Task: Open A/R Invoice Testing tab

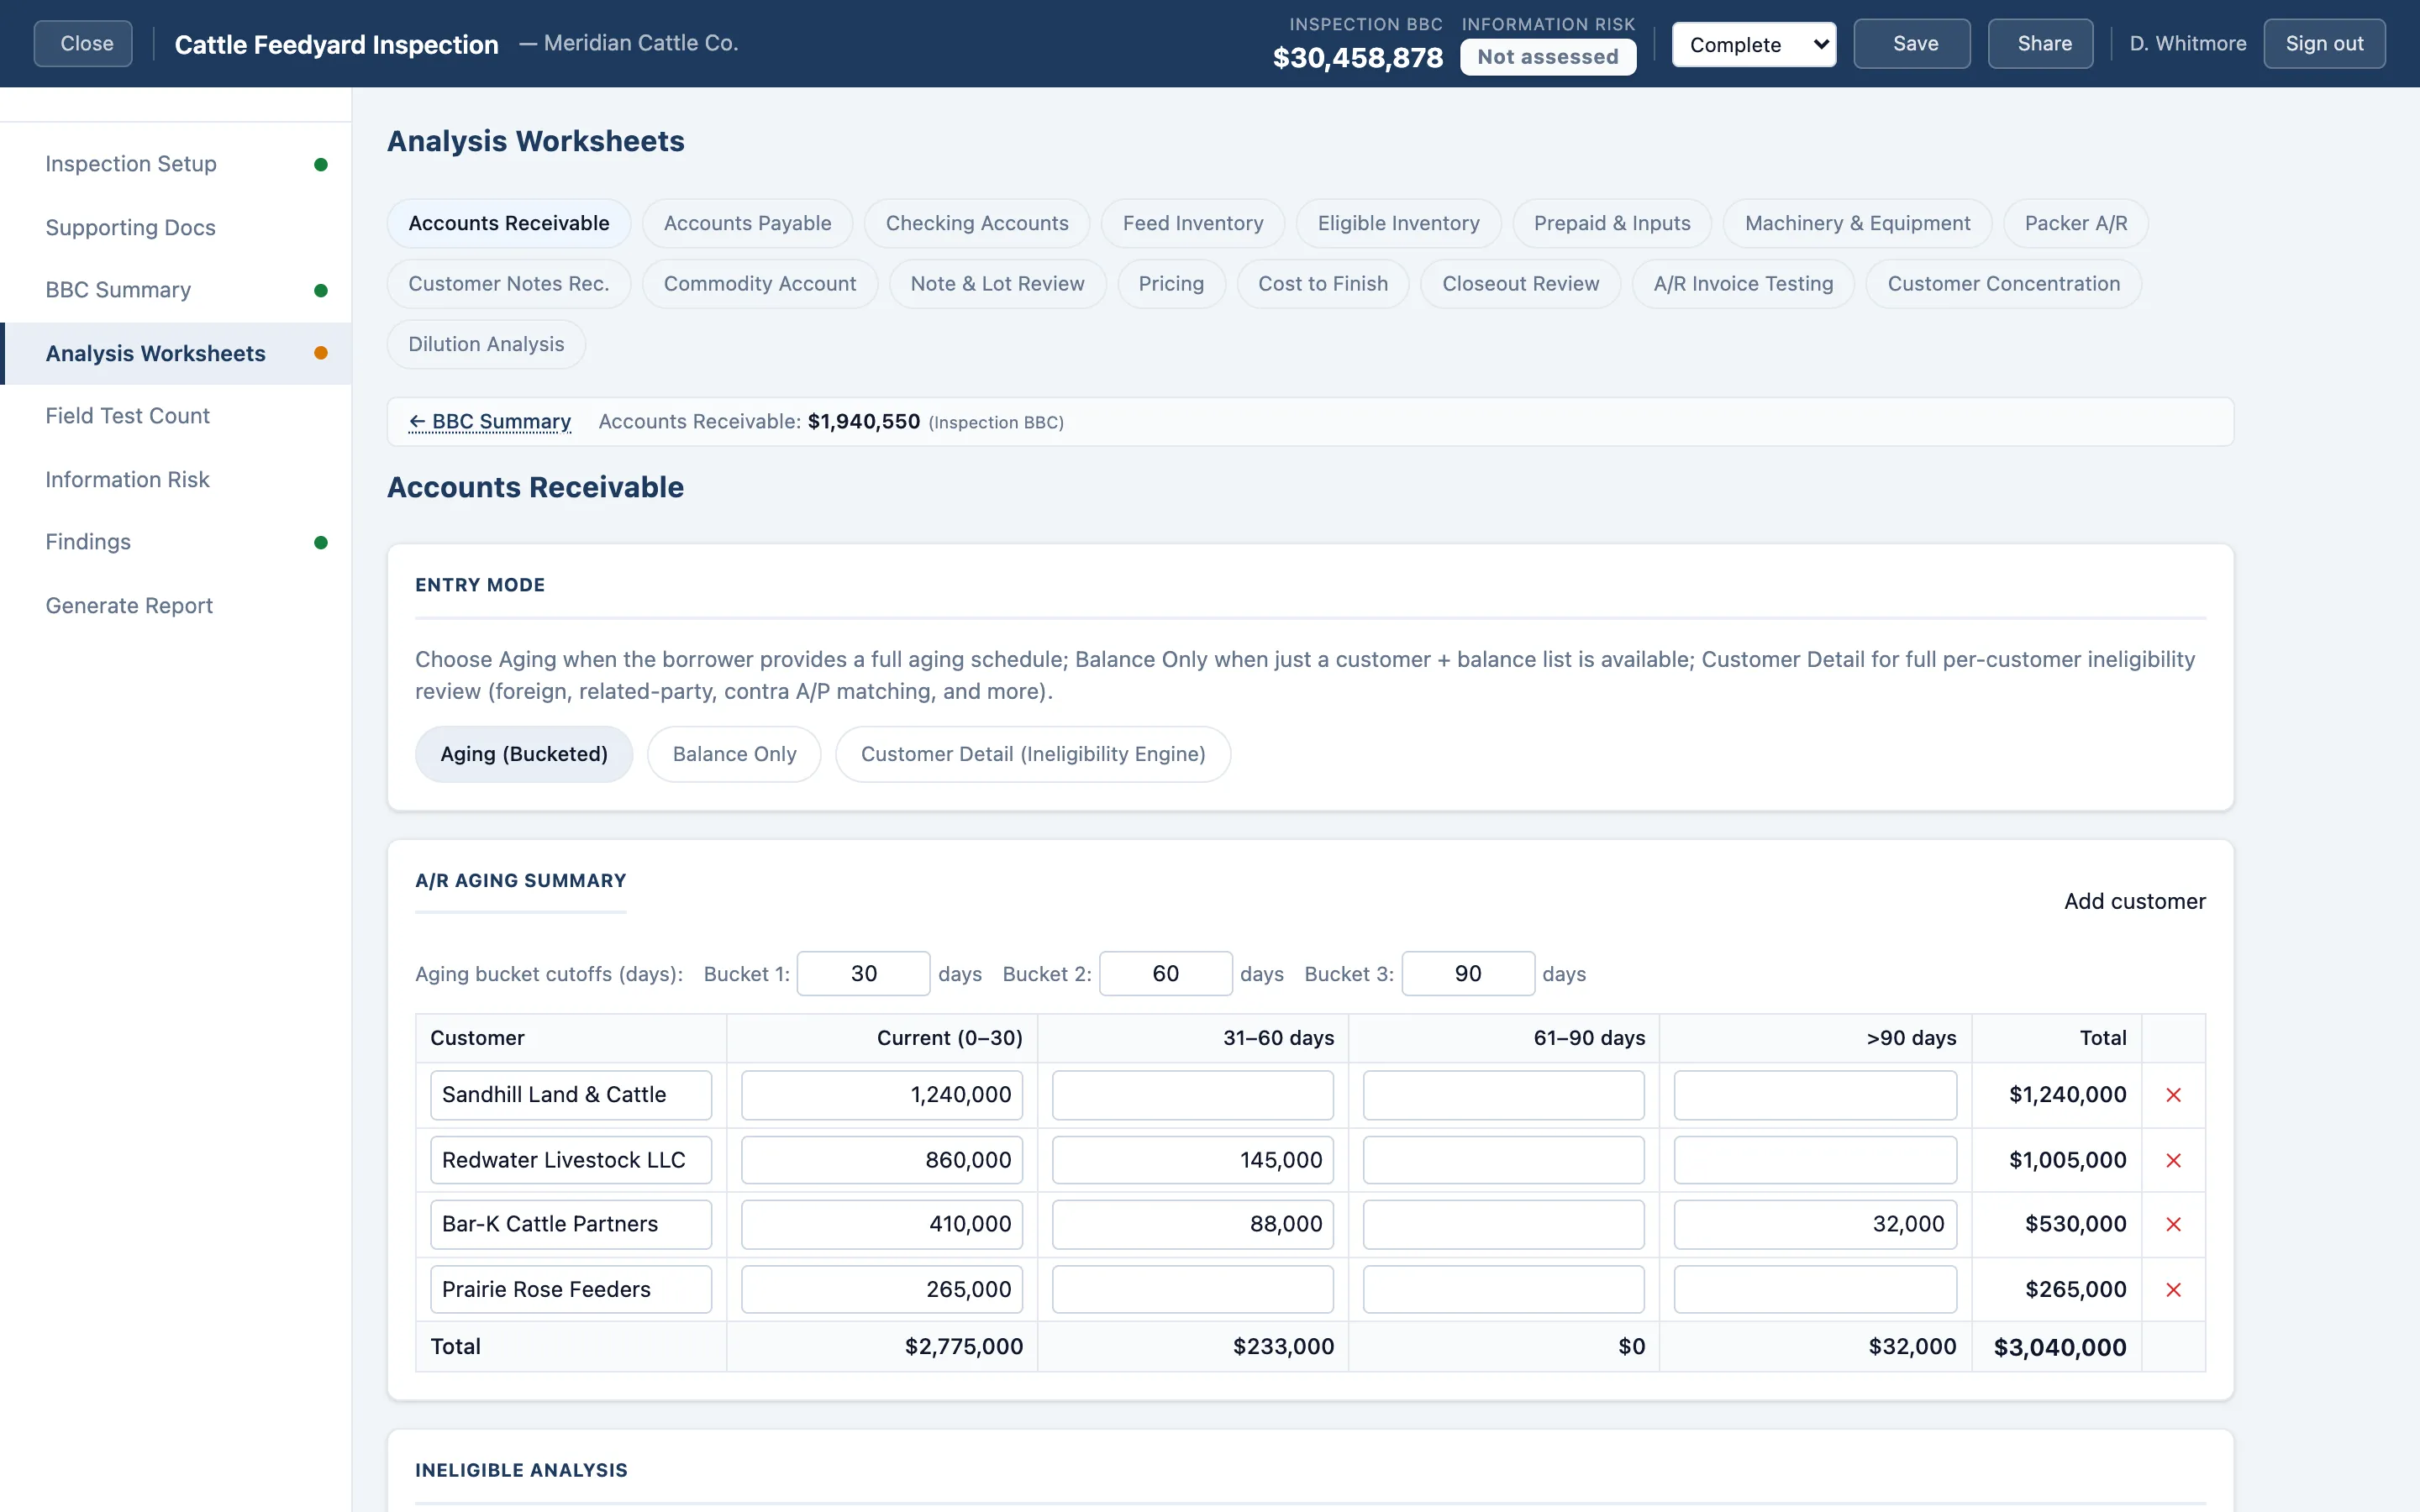Action: (1743, 284)
